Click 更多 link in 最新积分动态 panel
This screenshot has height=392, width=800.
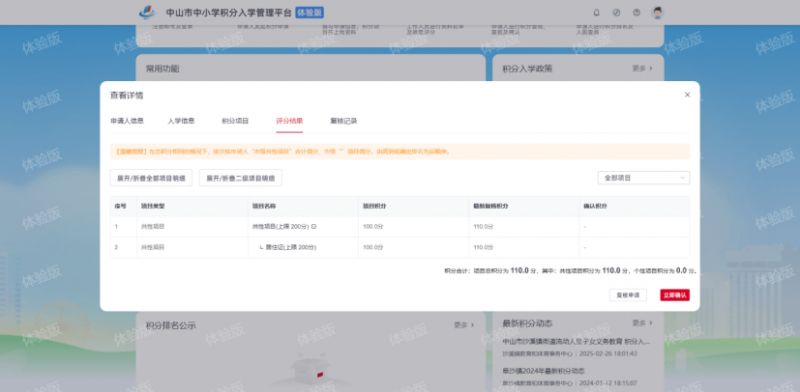(642, 323)
